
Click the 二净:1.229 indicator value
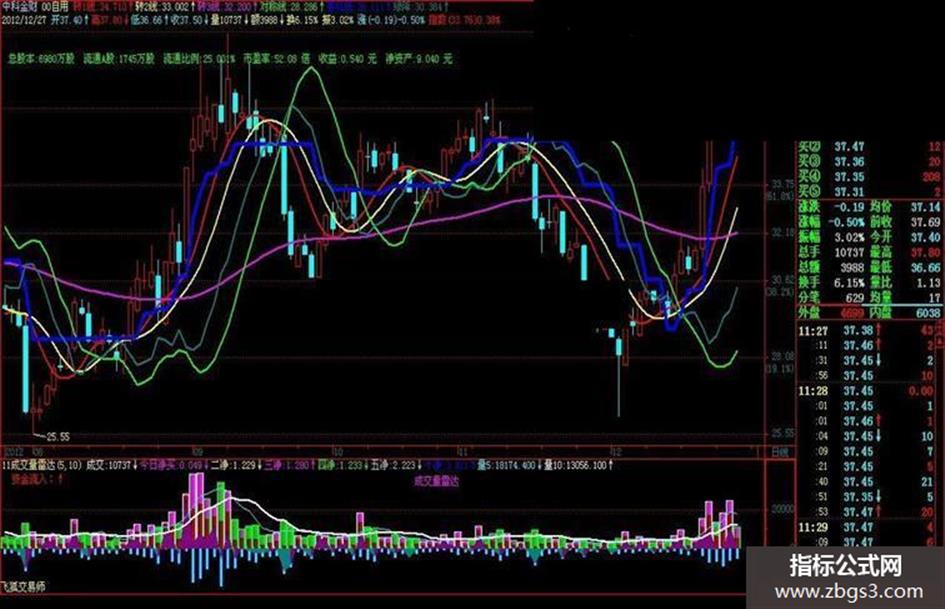237,465
